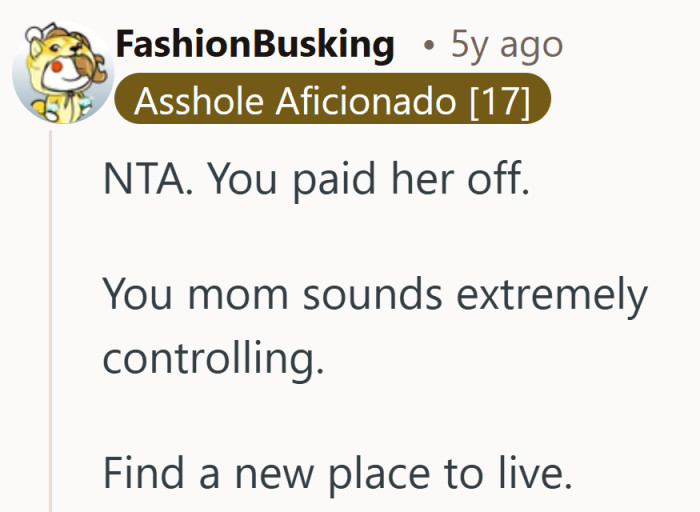Select the paragraph 'NTA. You paid her off.'
700x512 pixels.
pyautogui.click(x=316, y=179)
